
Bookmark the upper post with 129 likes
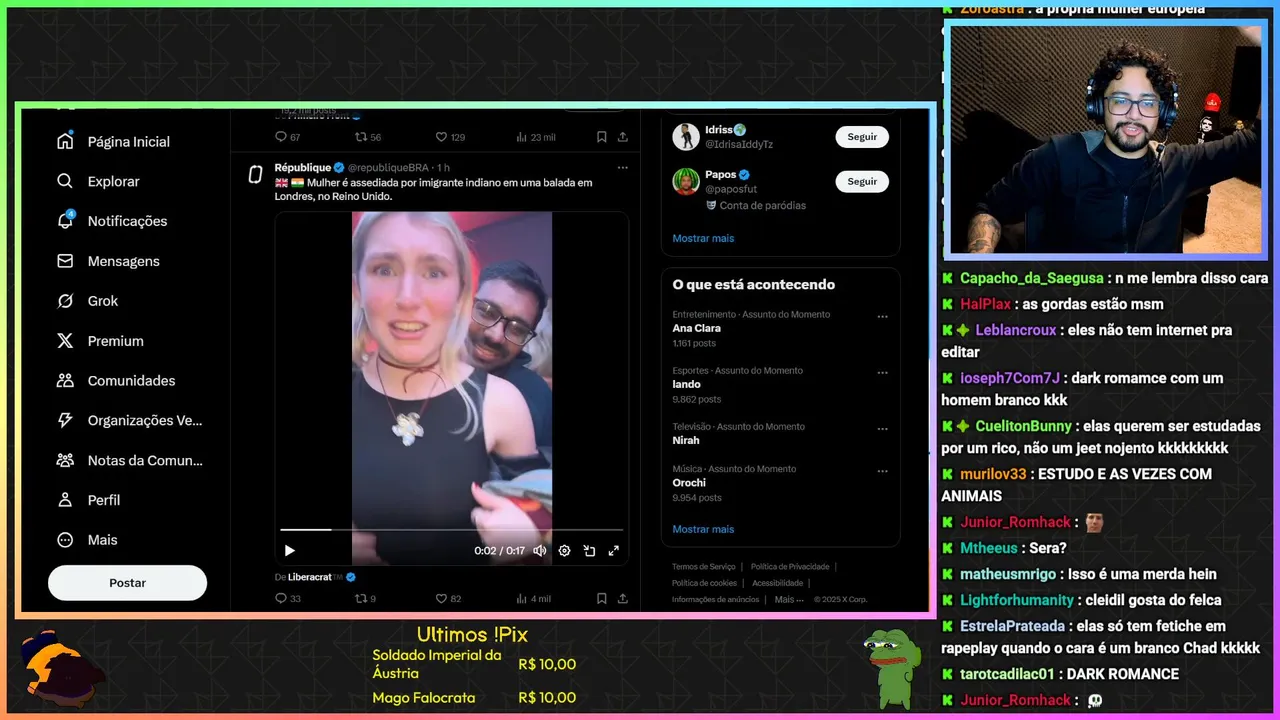pos(601,137)
